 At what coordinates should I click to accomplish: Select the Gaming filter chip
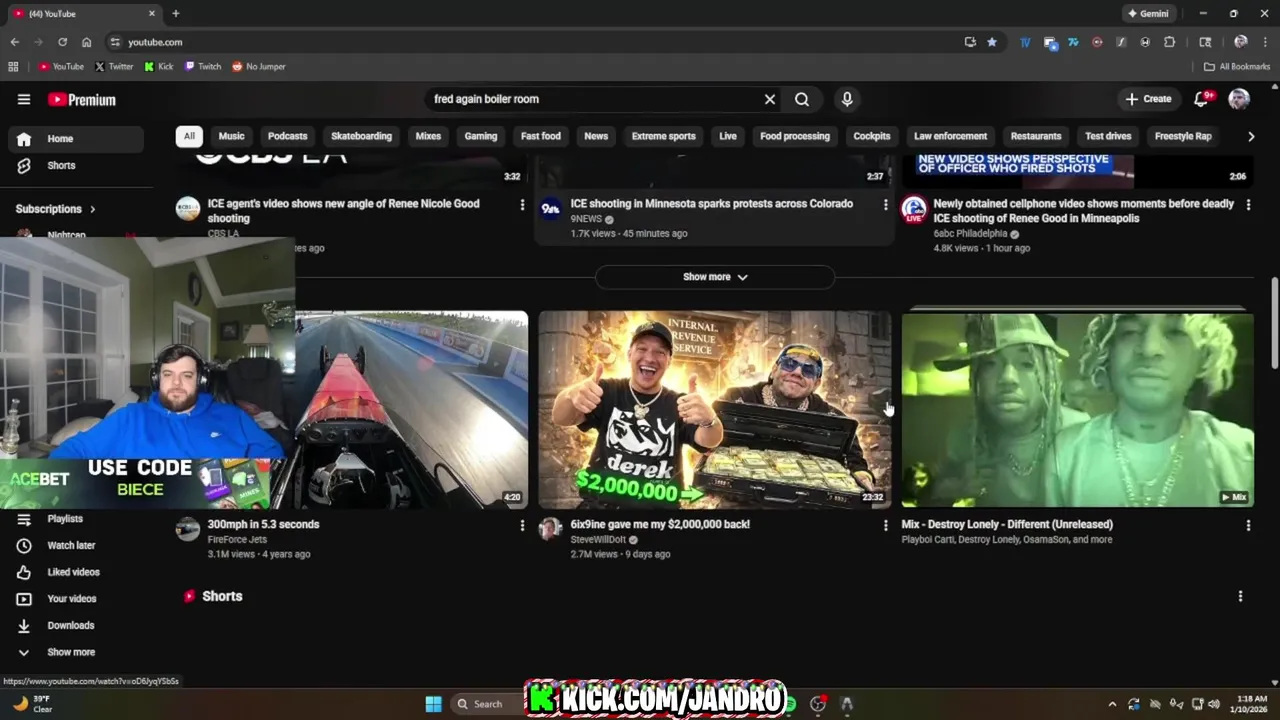point(481,136)
